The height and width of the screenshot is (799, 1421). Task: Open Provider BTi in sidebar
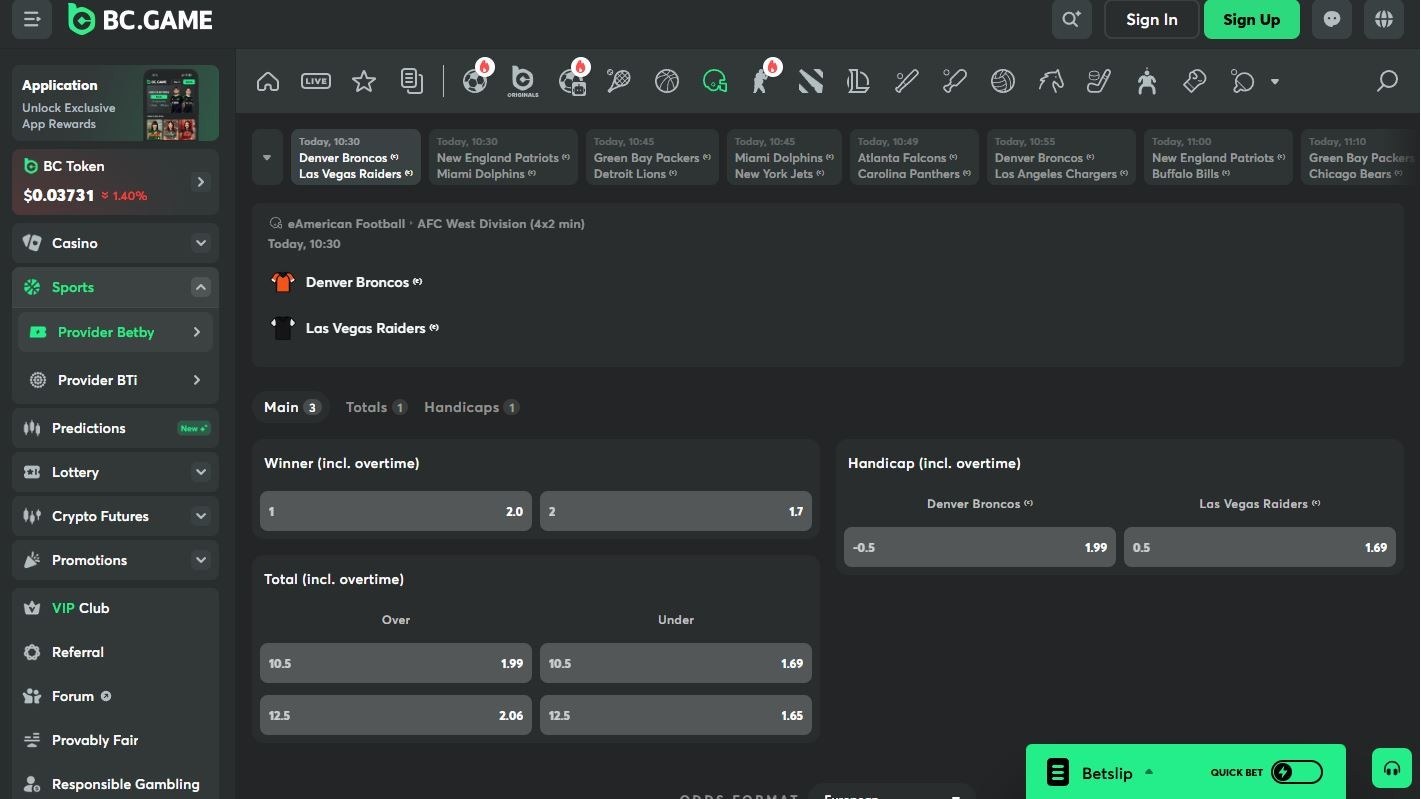[x=115, y=380]
